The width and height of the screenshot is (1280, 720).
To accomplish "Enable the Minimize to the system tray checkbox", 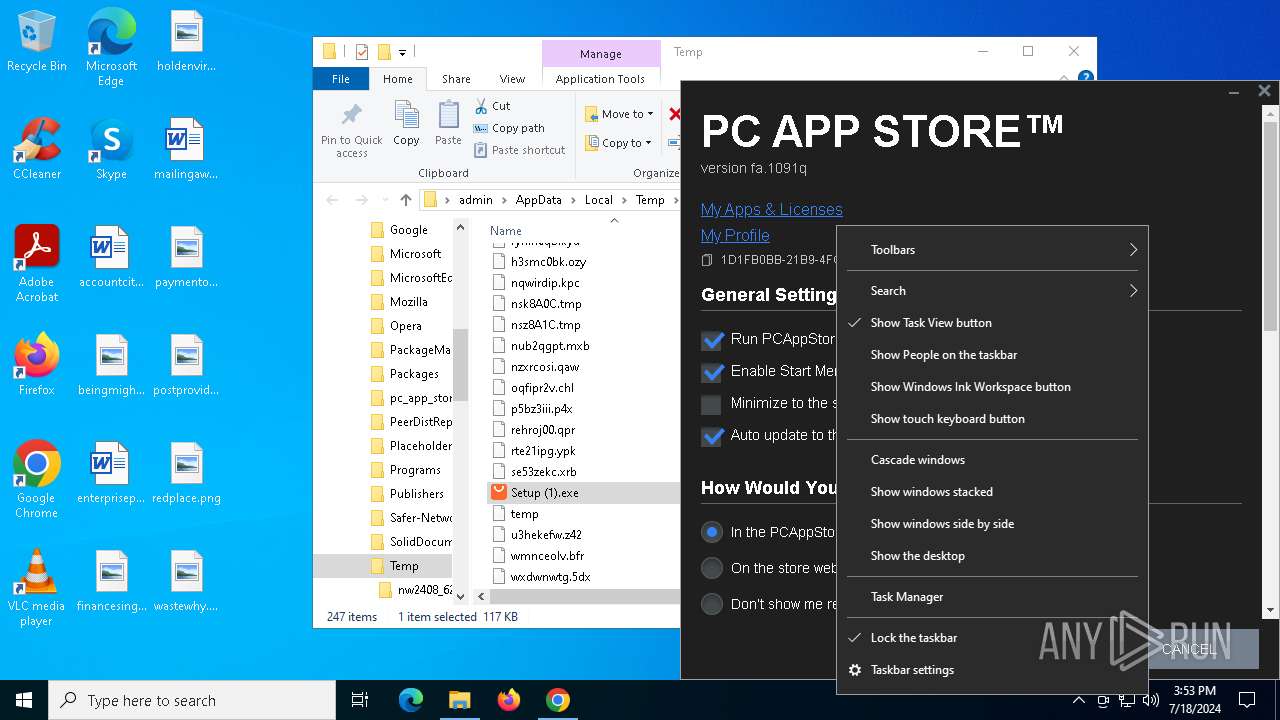I will [x=711, y=404].
